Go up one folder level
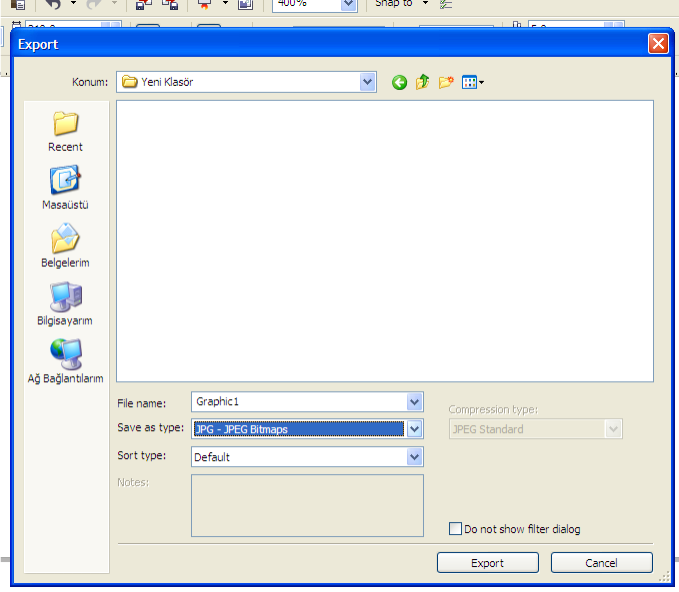This screenshot has width=679, height=592. [x=422, y=83]
